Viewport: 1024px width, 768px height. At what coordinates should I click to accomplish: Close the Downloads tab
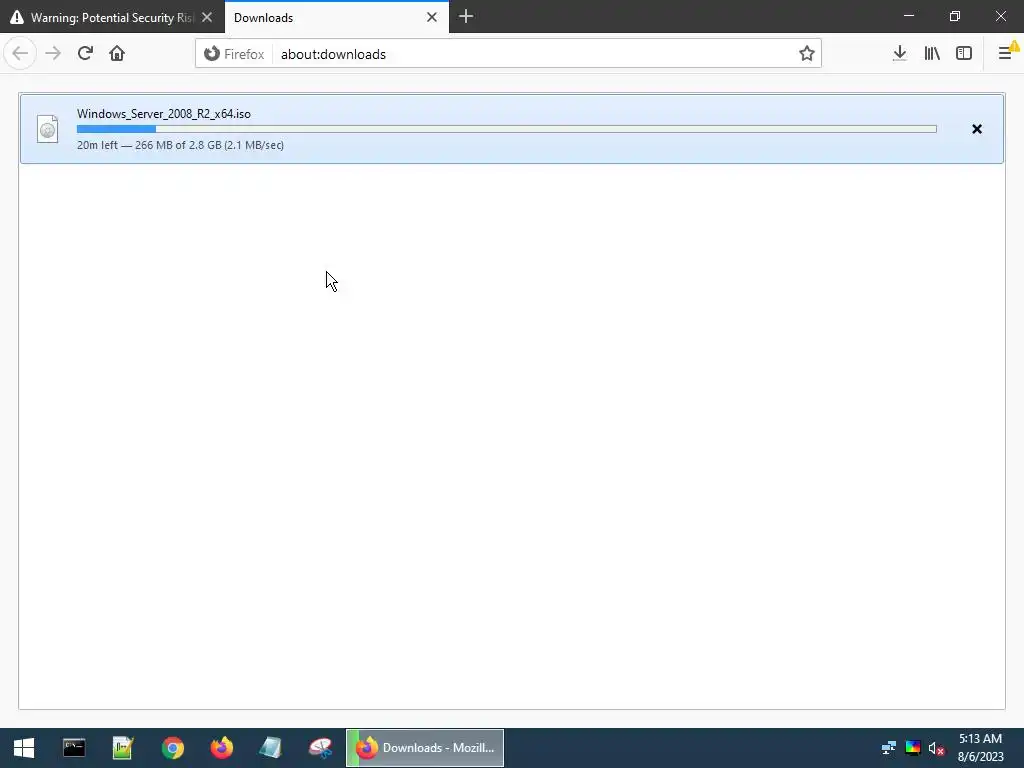pos(432,18)
